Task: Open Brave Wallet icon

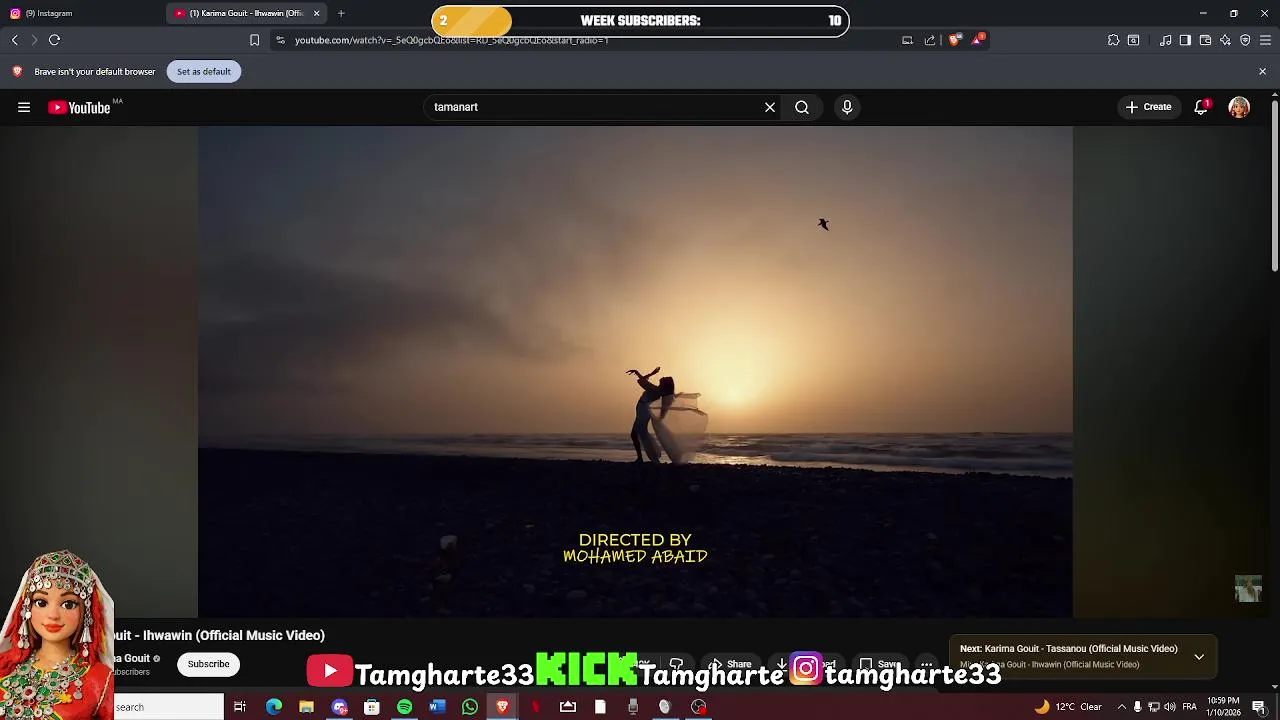Action: (1205, 40)
